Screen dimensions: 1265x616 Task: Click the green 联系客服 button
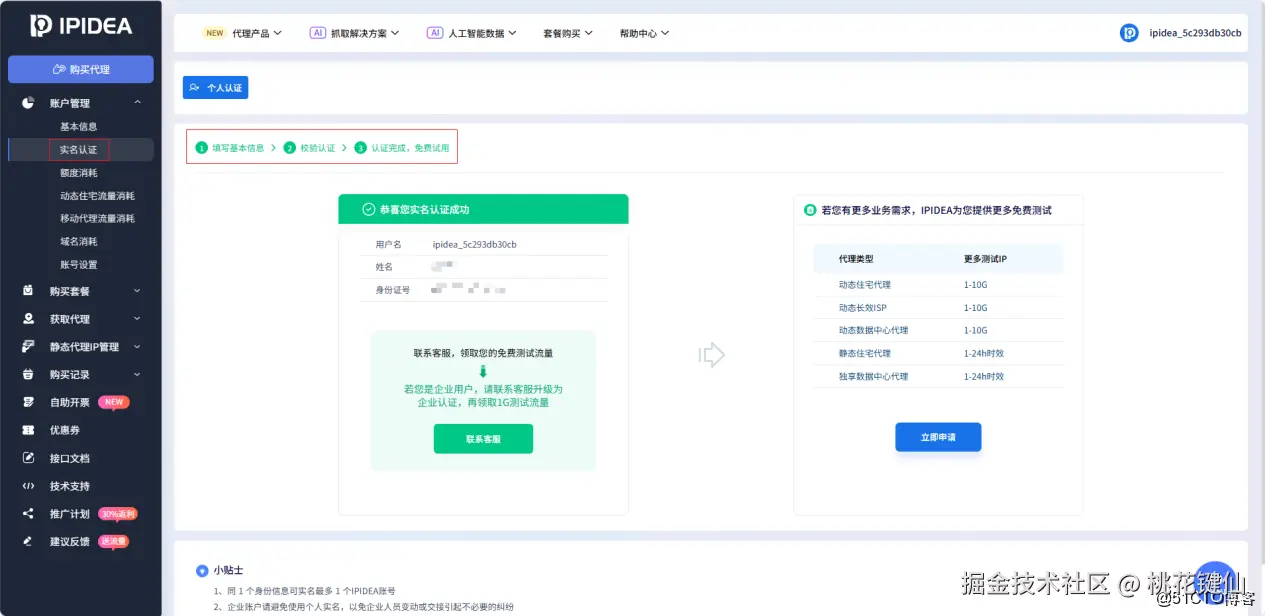coord(483,439)
